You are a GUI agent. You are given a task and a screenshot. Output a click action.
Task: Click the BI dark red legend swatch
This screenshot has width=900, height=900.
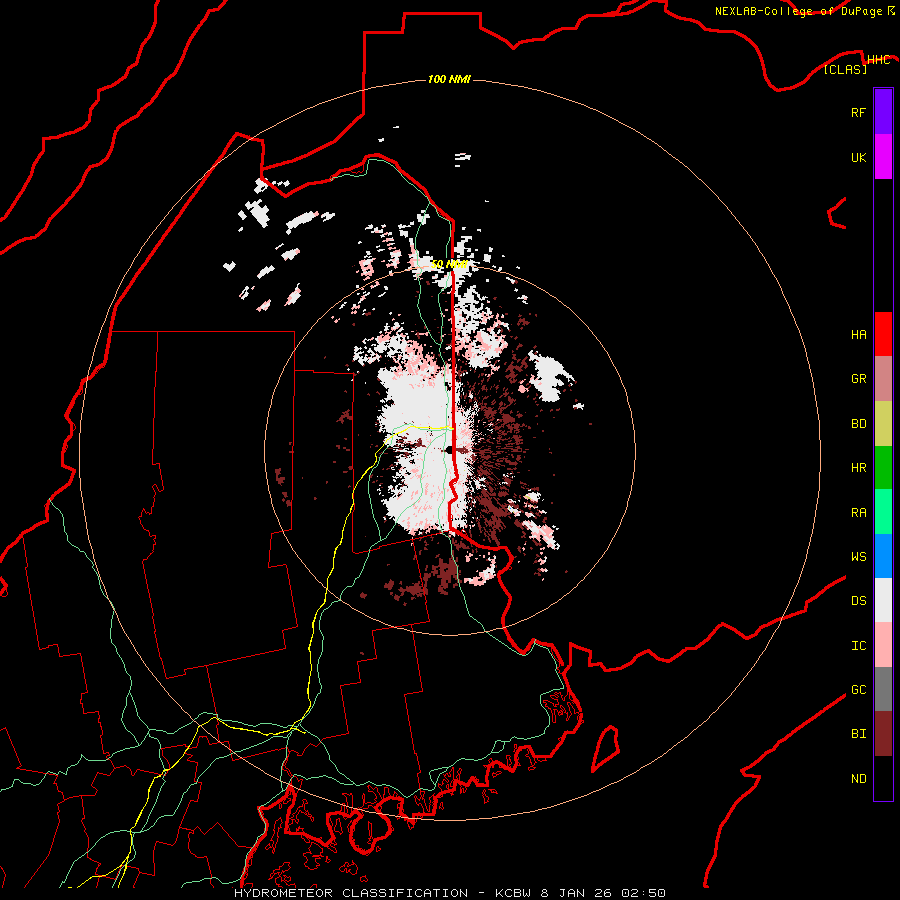click(x=883, y=734)
